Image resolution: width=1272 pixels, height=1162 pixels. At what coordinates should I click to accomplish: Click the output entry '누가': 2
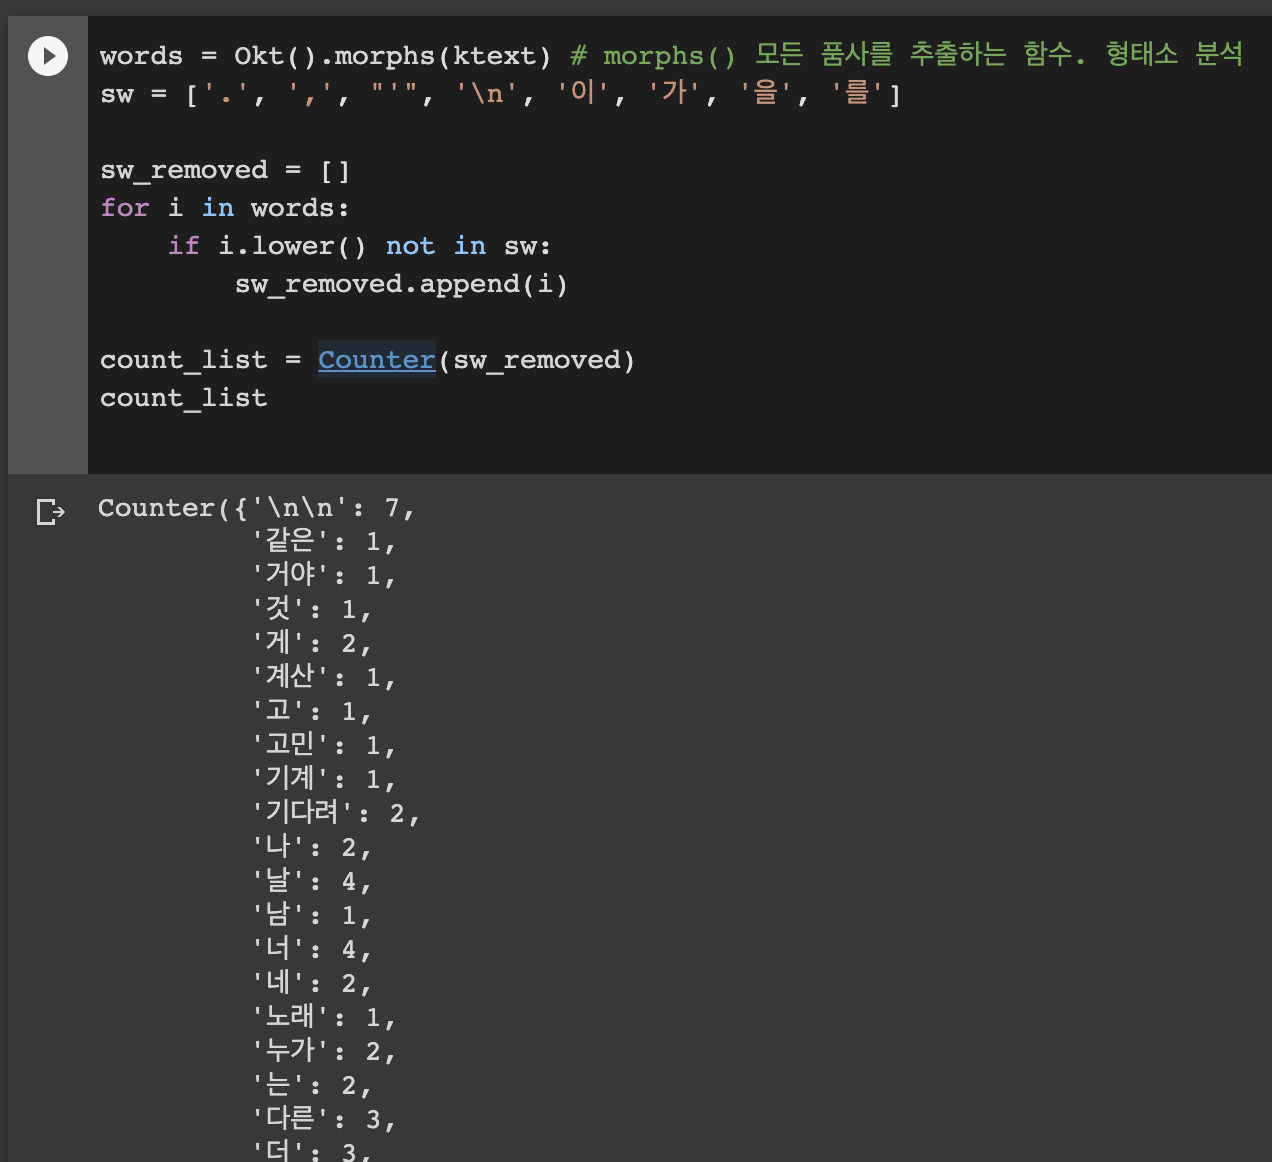(324, 1052)
